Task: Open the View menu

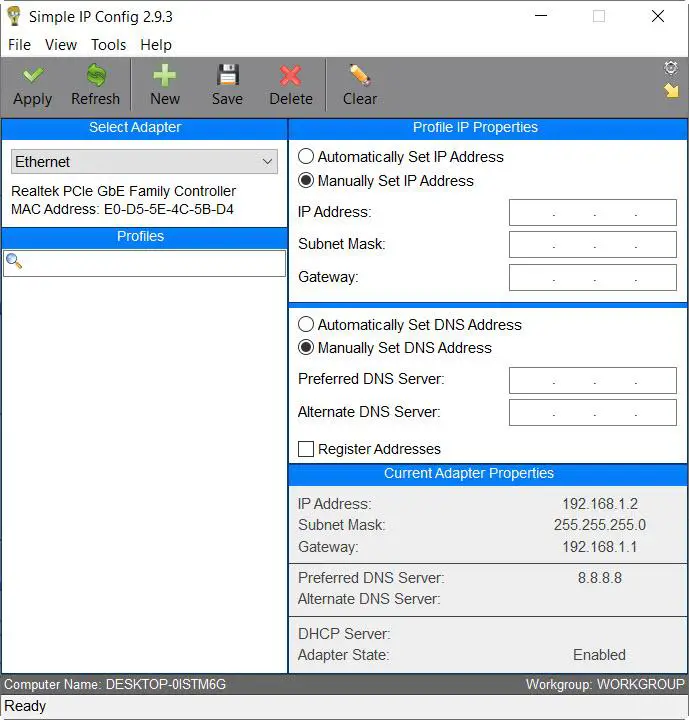Action: pyautogui.click(x=61, y=45)
